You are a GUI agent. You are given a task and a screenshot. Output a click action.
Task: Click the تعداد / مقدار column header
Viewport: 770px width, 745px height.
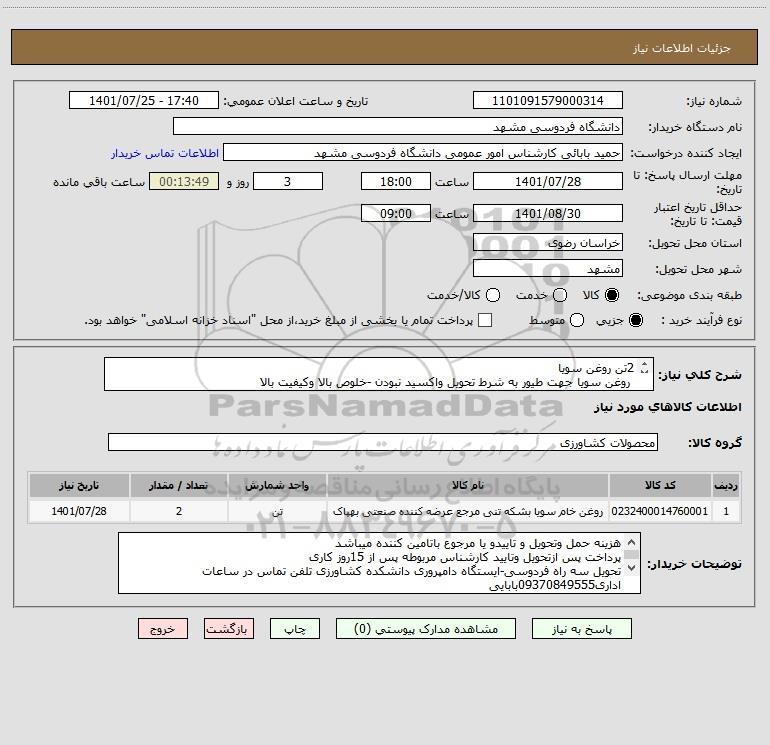point(179,485)
